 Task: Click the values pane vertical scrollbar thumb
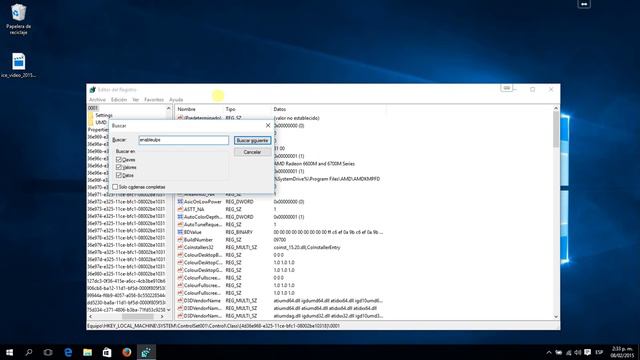coord(556,129)
